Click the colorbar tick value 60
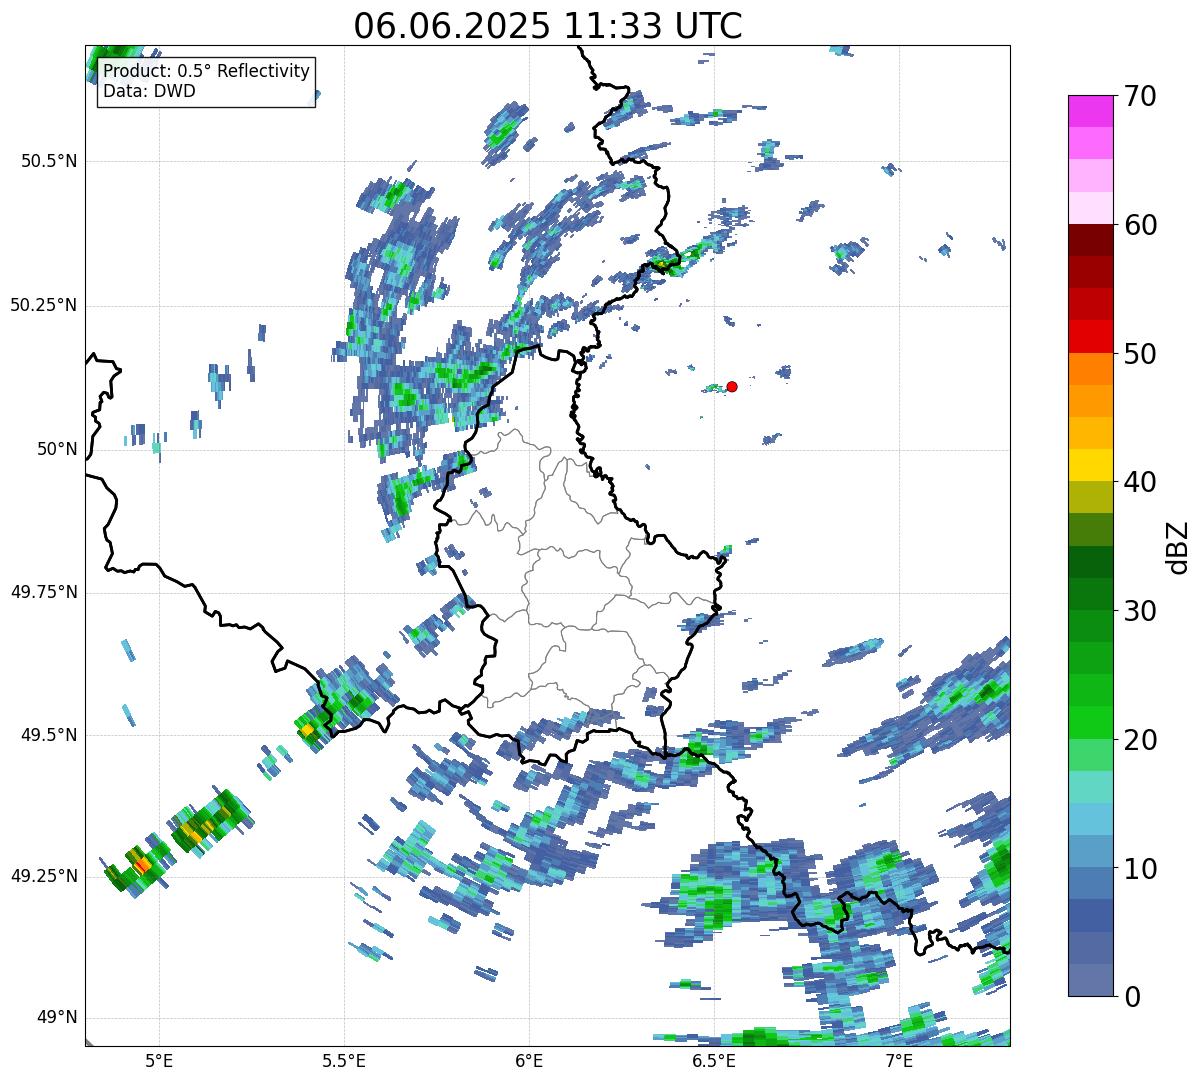1202x1081 pixels. click(1141, 225)
